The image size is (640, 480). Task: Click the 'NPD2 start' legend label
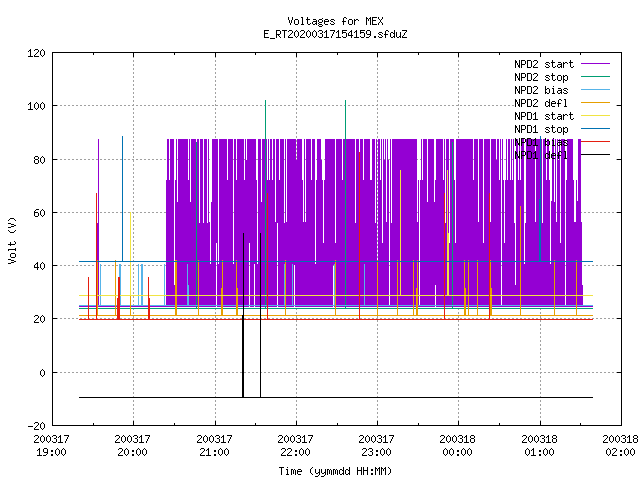pos(544,64)
